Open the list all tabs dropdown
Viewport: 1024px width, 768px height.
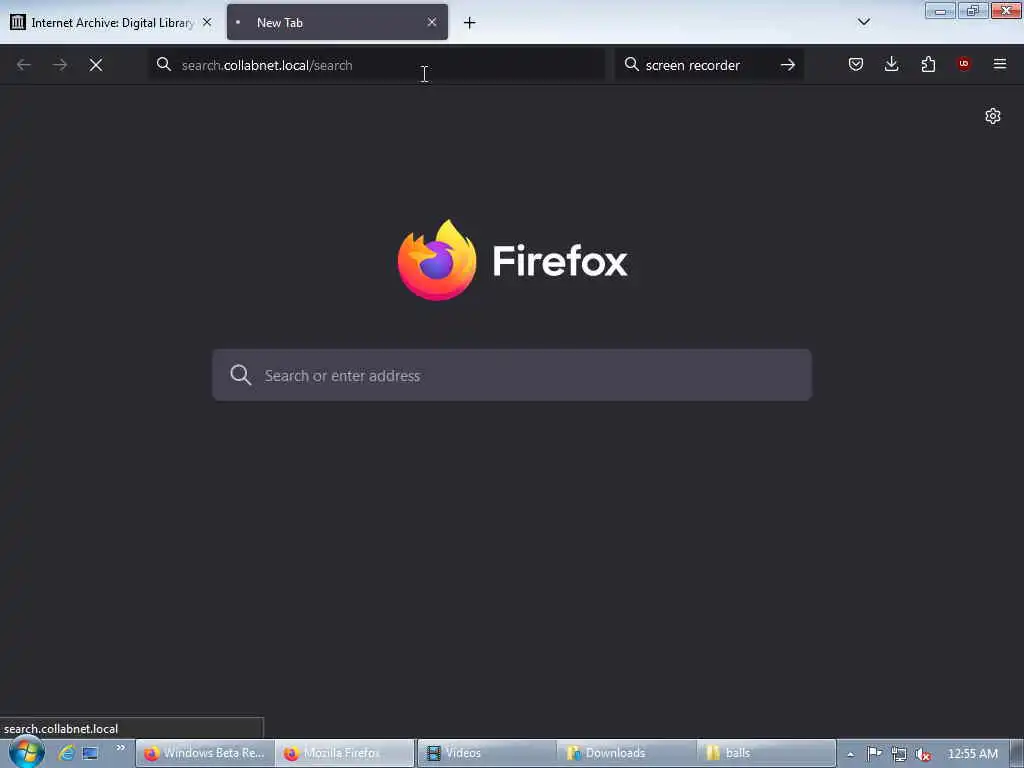[x=863, y=22]
